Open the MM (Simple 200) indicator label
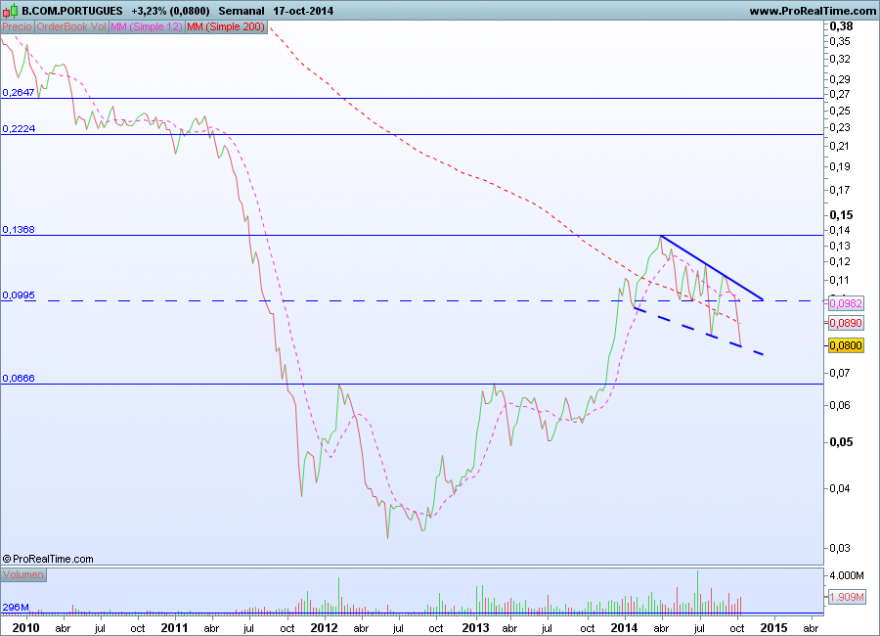Image resolution: width=880 pixels, height=636 pixels. tap(226, 27)
